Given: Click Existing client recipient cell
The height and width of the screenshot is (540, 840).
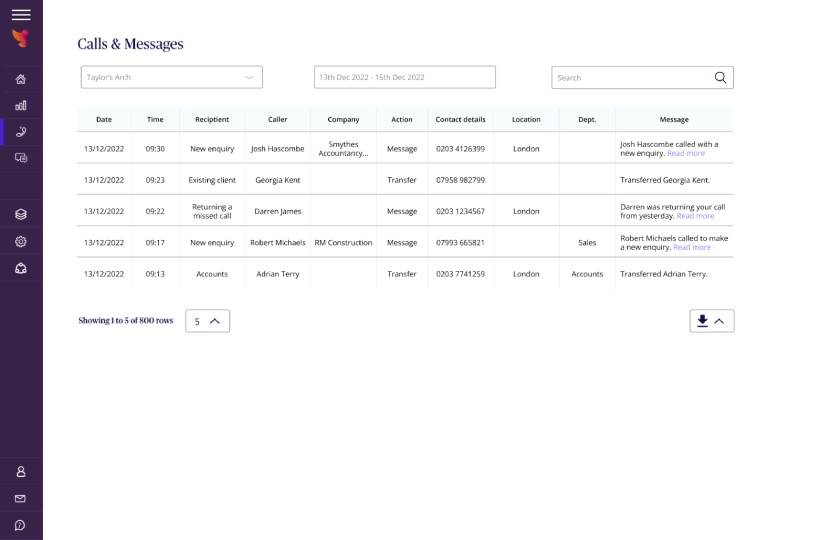Looking at the screenshot, I should click(212, 180).
